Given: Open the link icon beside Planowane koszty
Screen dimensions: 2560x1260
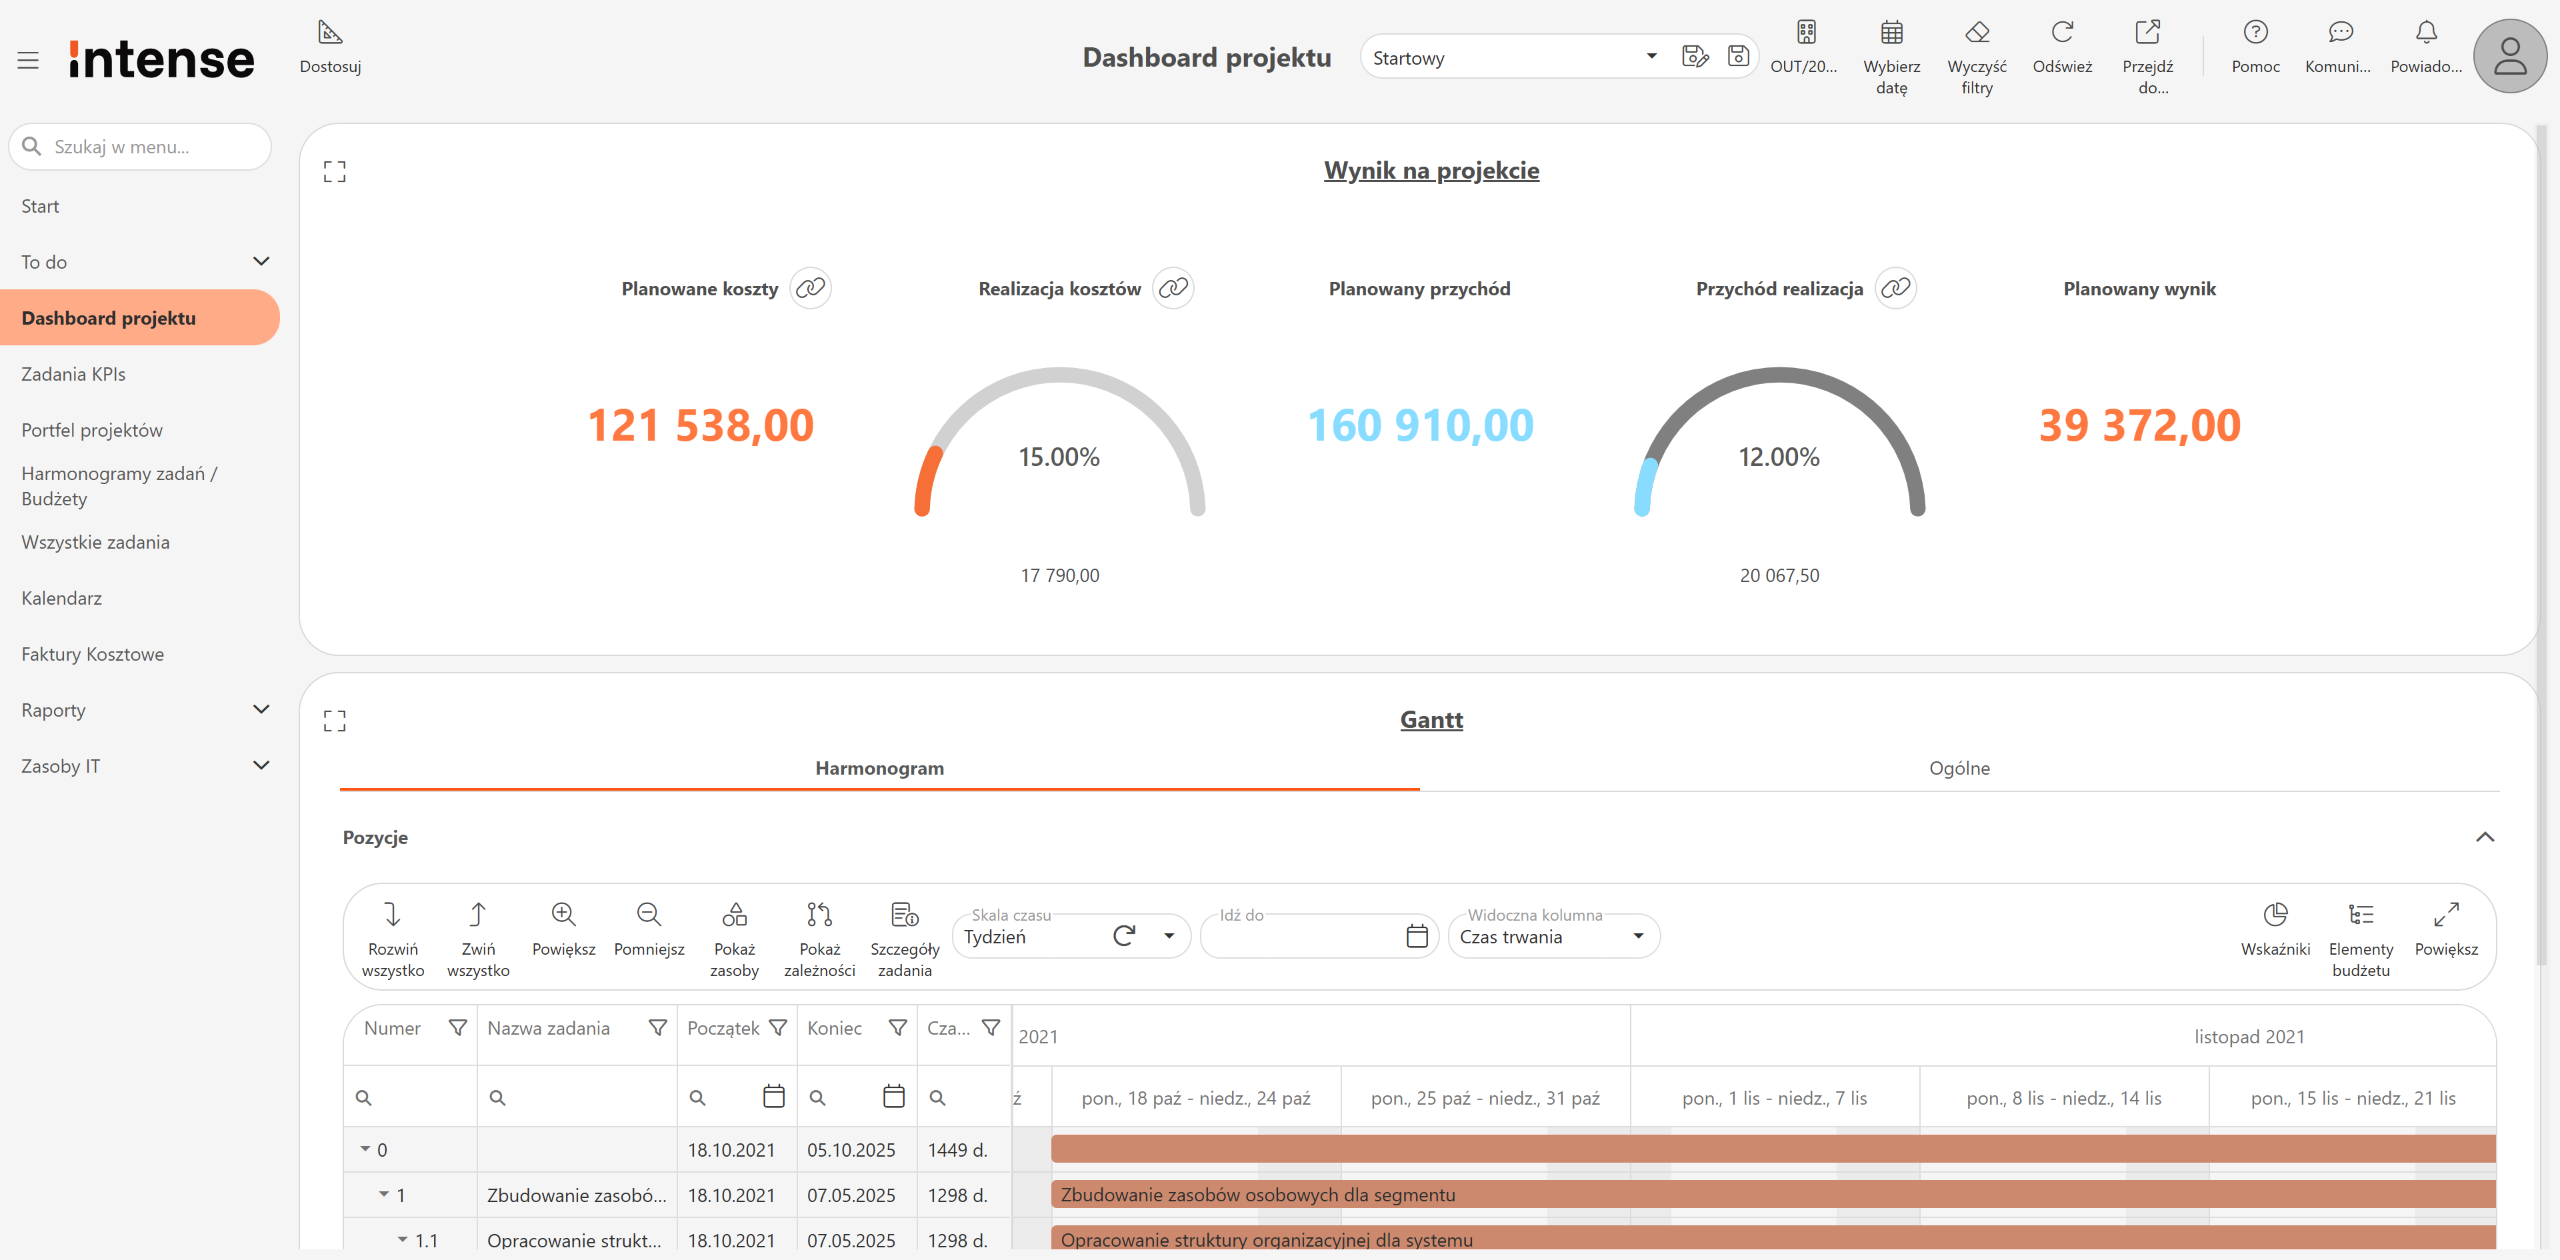Looking at the screenshot, I should 810,288.
